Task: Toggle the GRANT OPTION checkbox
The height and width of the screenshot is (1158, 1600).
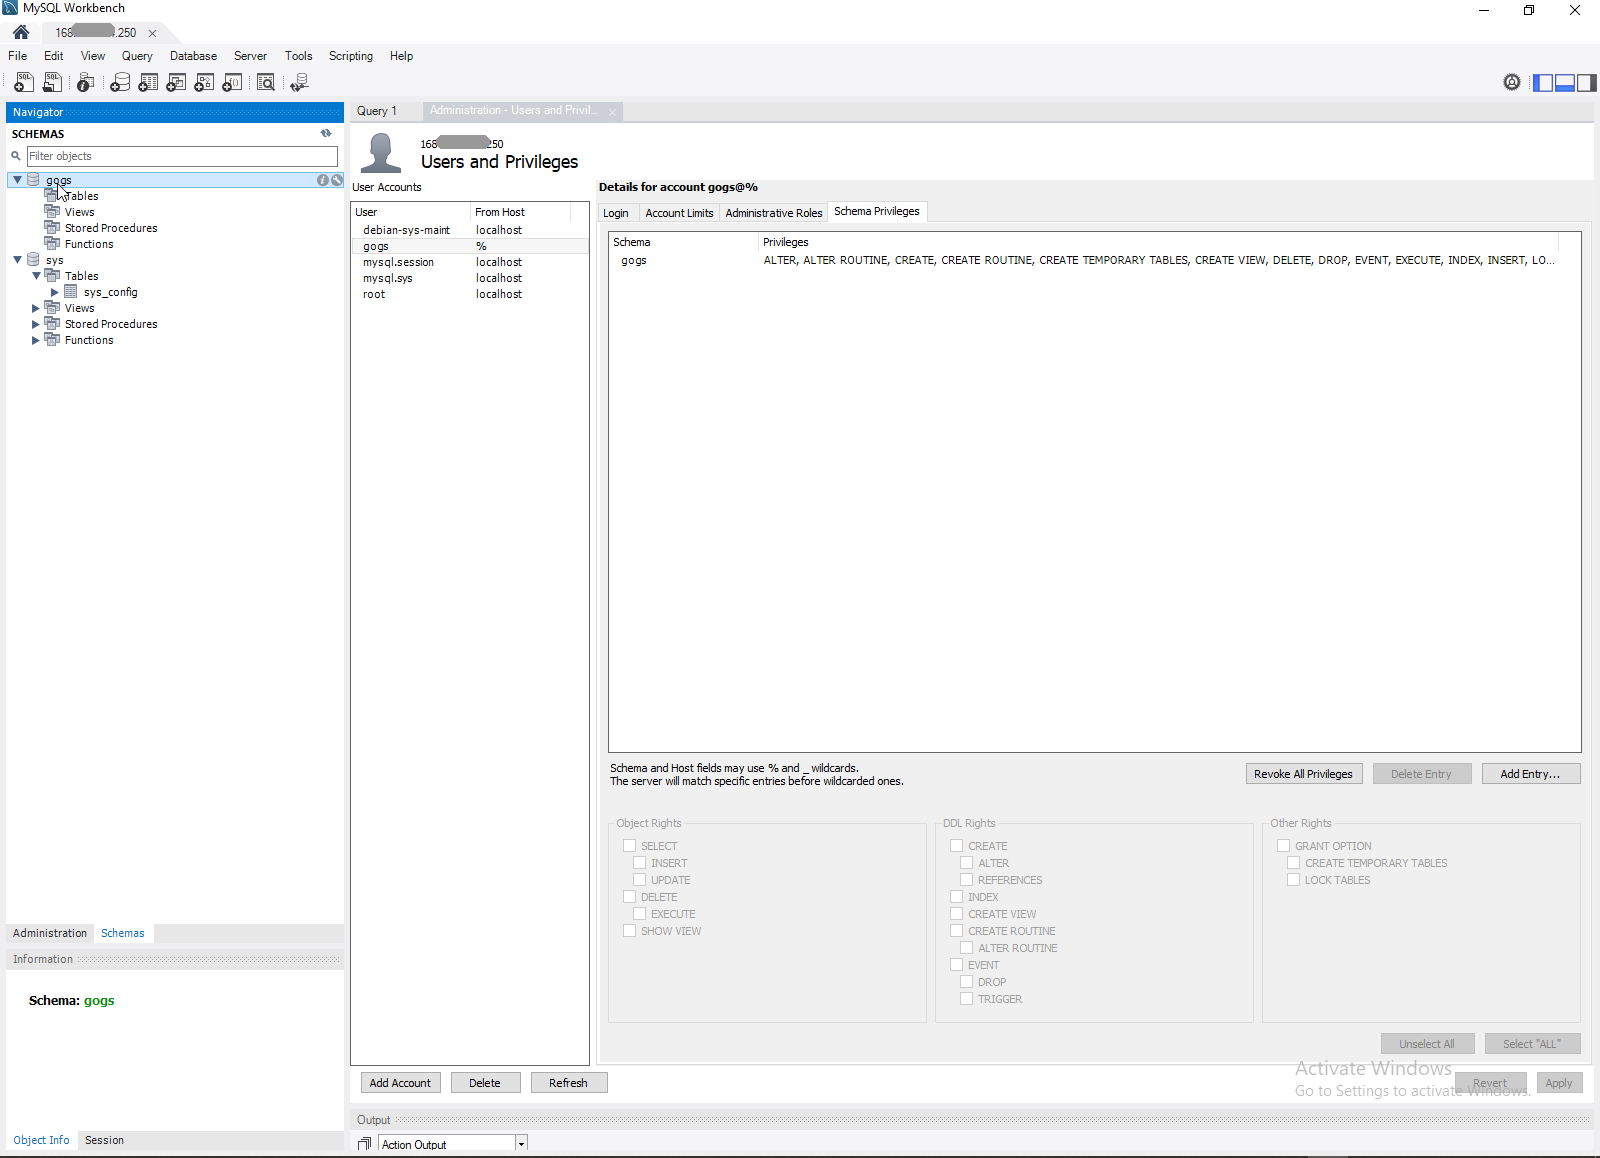Action: [1284, 846]
